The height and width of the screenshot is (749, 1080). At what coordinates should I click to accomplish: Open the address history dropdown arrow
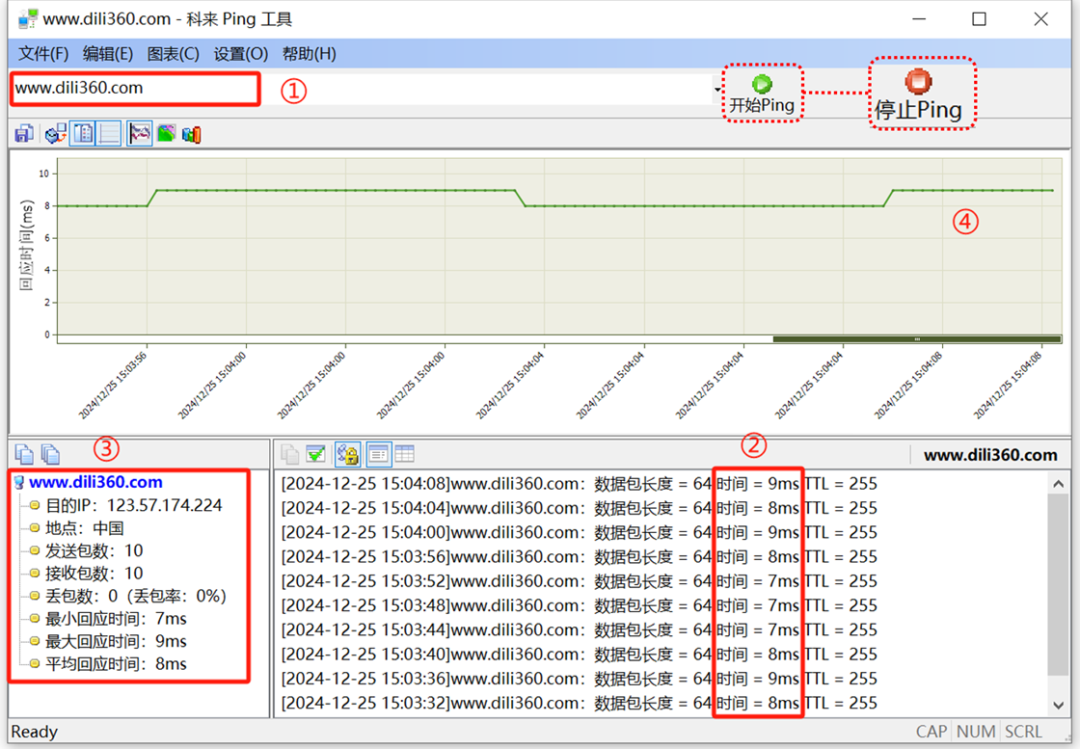(x=717, y=89)
